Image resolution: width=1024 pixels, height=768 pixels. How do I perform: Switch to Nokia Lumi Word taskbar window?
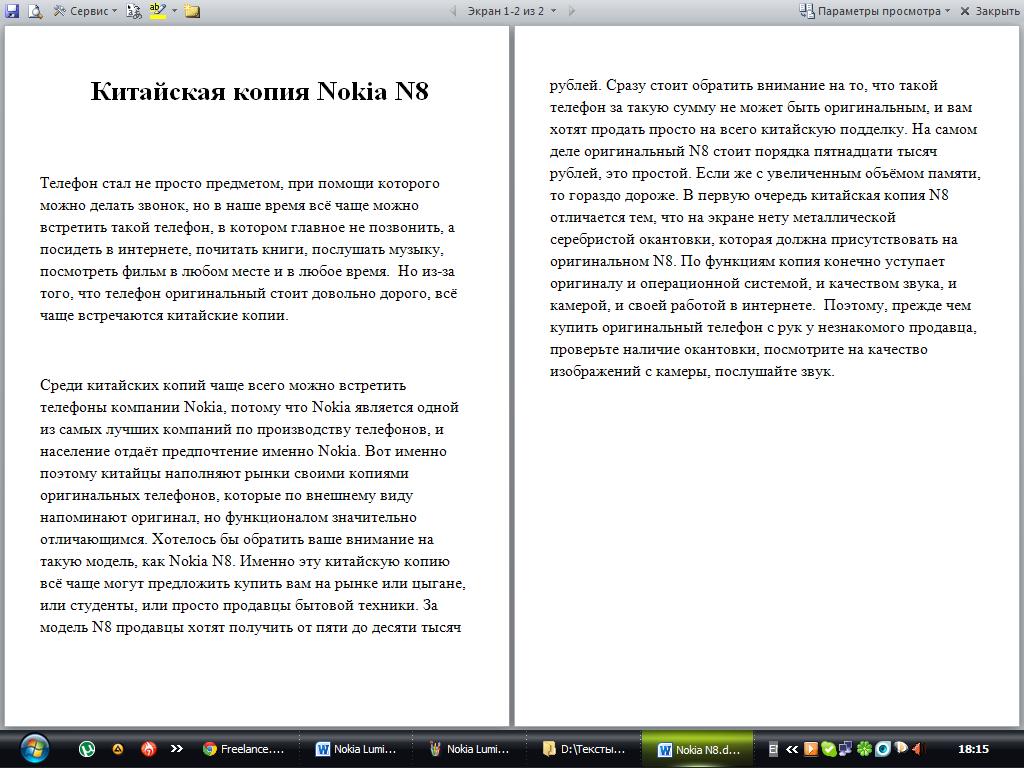356,749
